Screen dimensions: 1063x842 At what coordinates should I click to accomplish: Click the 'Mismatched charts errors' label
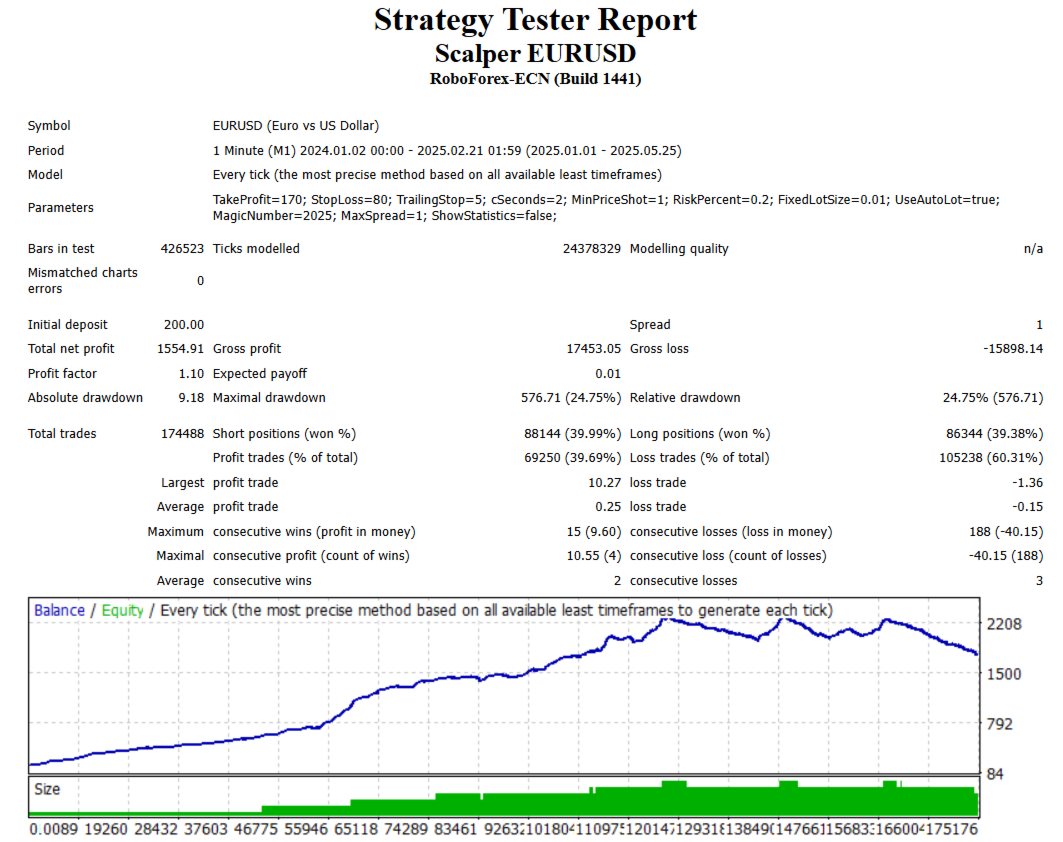pyautogui.click(x=83, y=281)
